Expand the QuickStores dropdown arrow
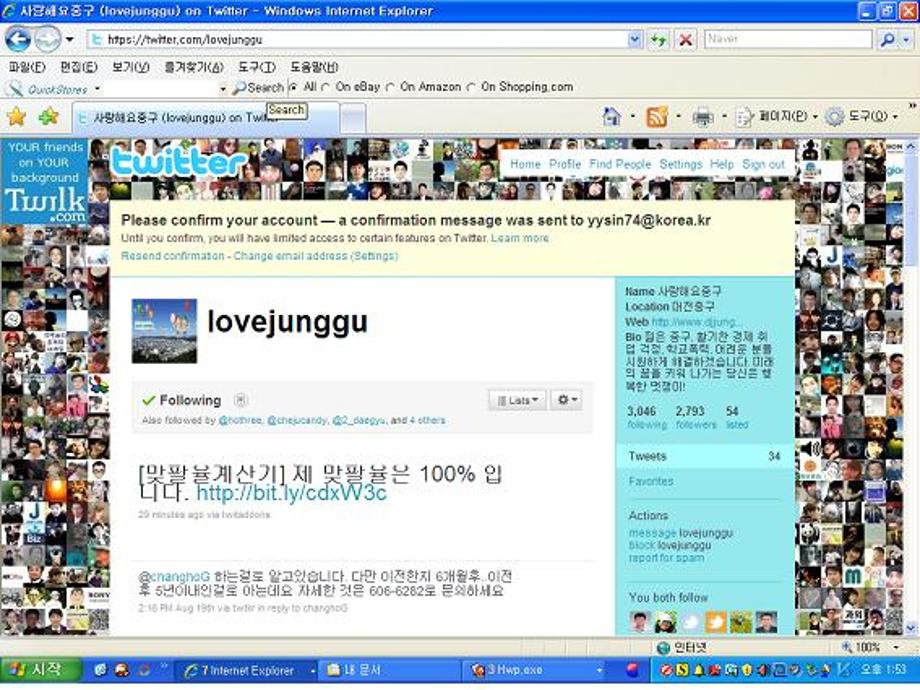Viewport: 920px width, 690px height. tap(97, 89)
